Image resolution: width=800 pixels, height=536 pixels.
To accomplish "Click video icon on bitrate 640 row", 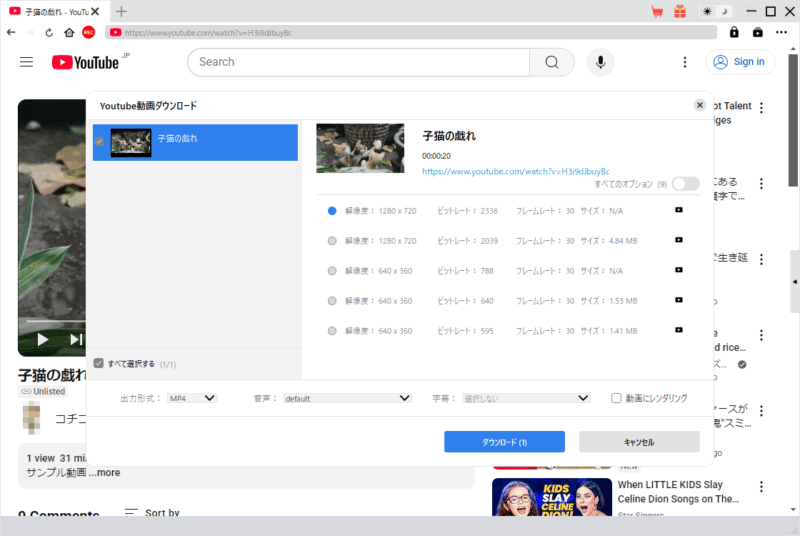I will tap(679, 300).
